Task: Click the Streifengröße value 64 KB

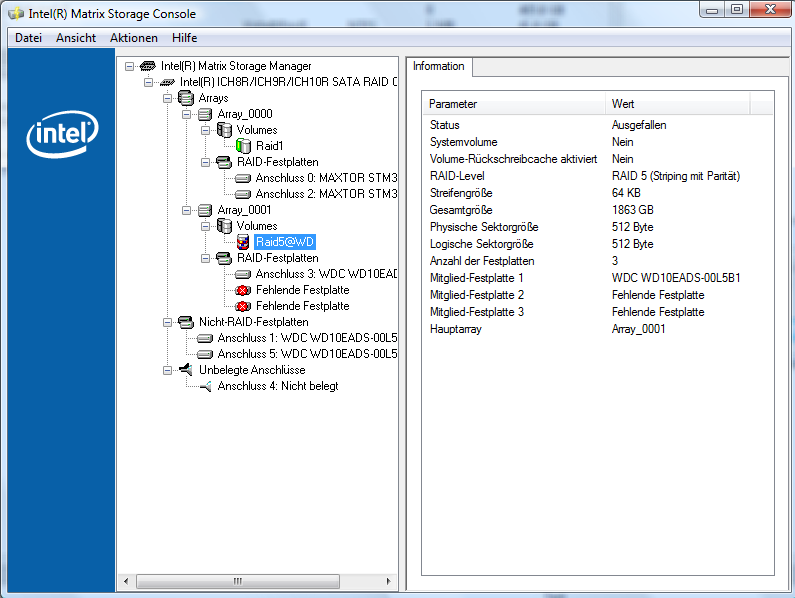Action: pos(626,193)
